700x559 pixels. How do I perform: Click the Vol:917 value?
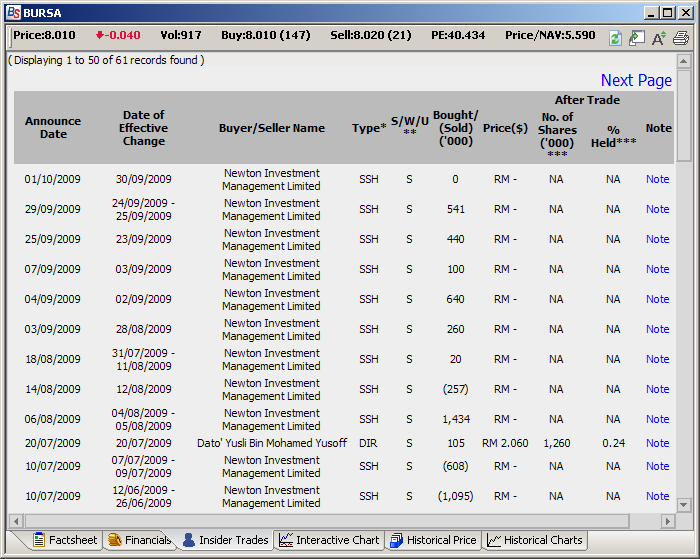point(181,35)
